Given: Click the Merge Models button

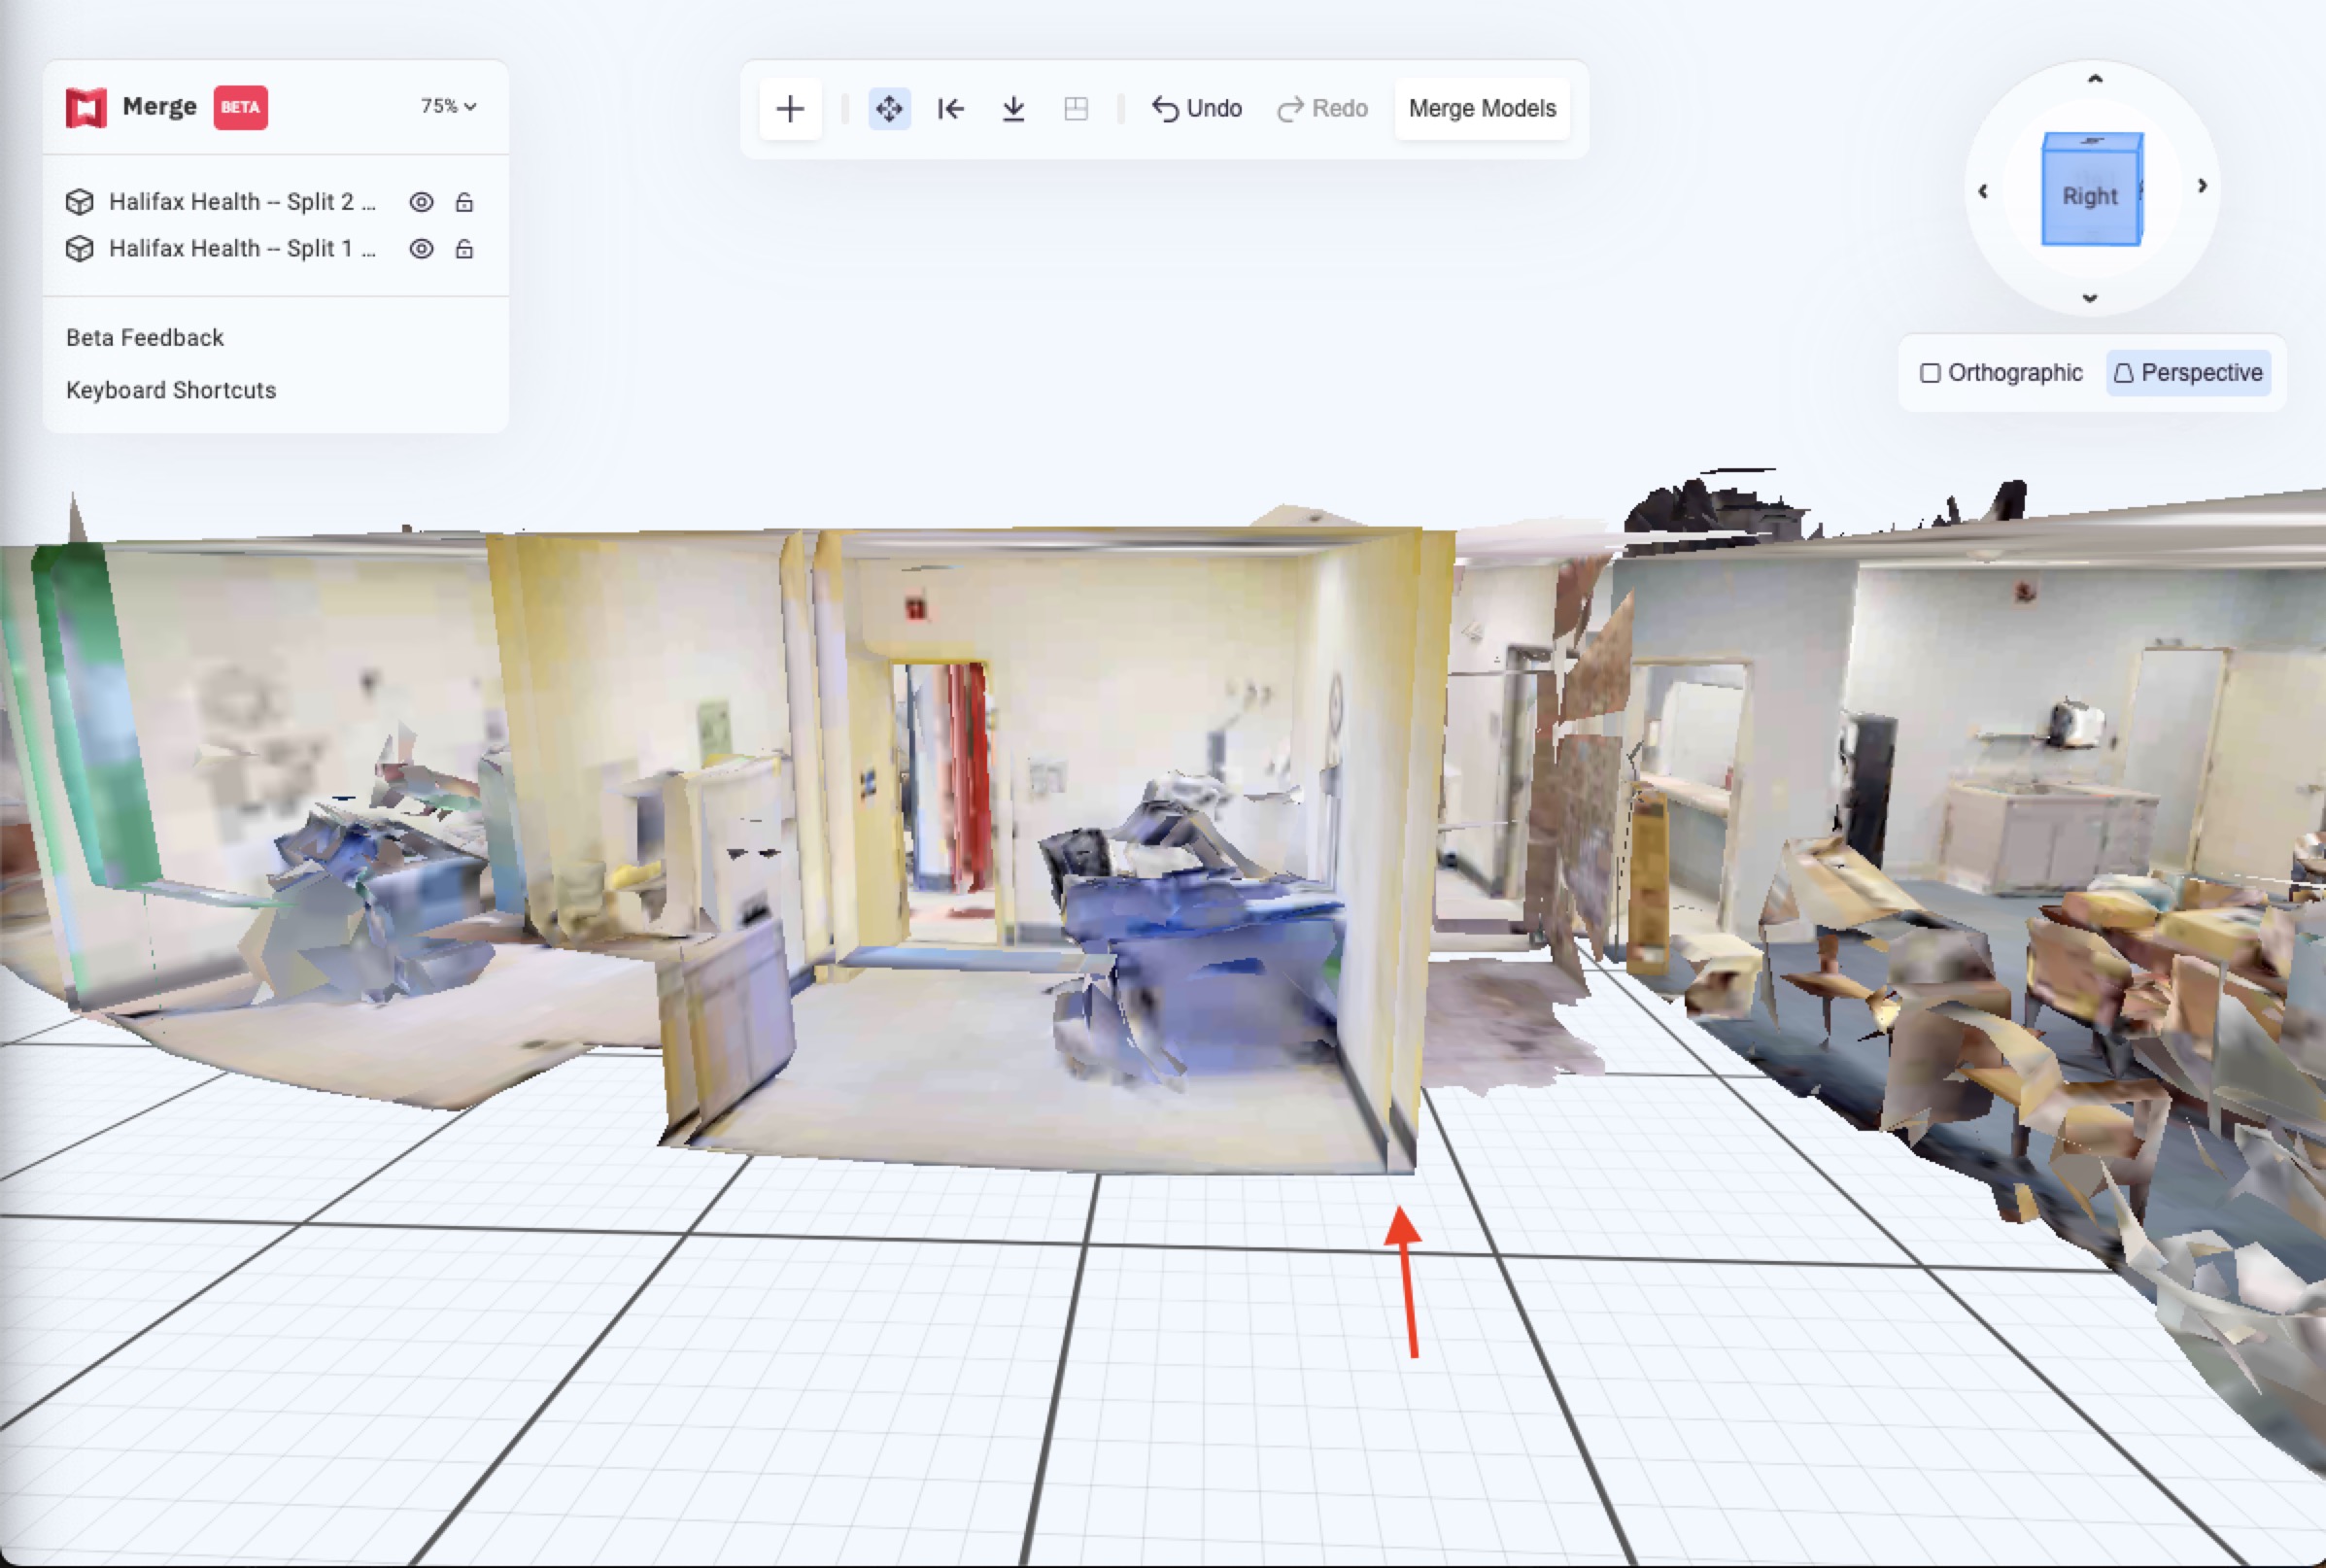Looking at the screenshot, I should [x=1482, y=109].
